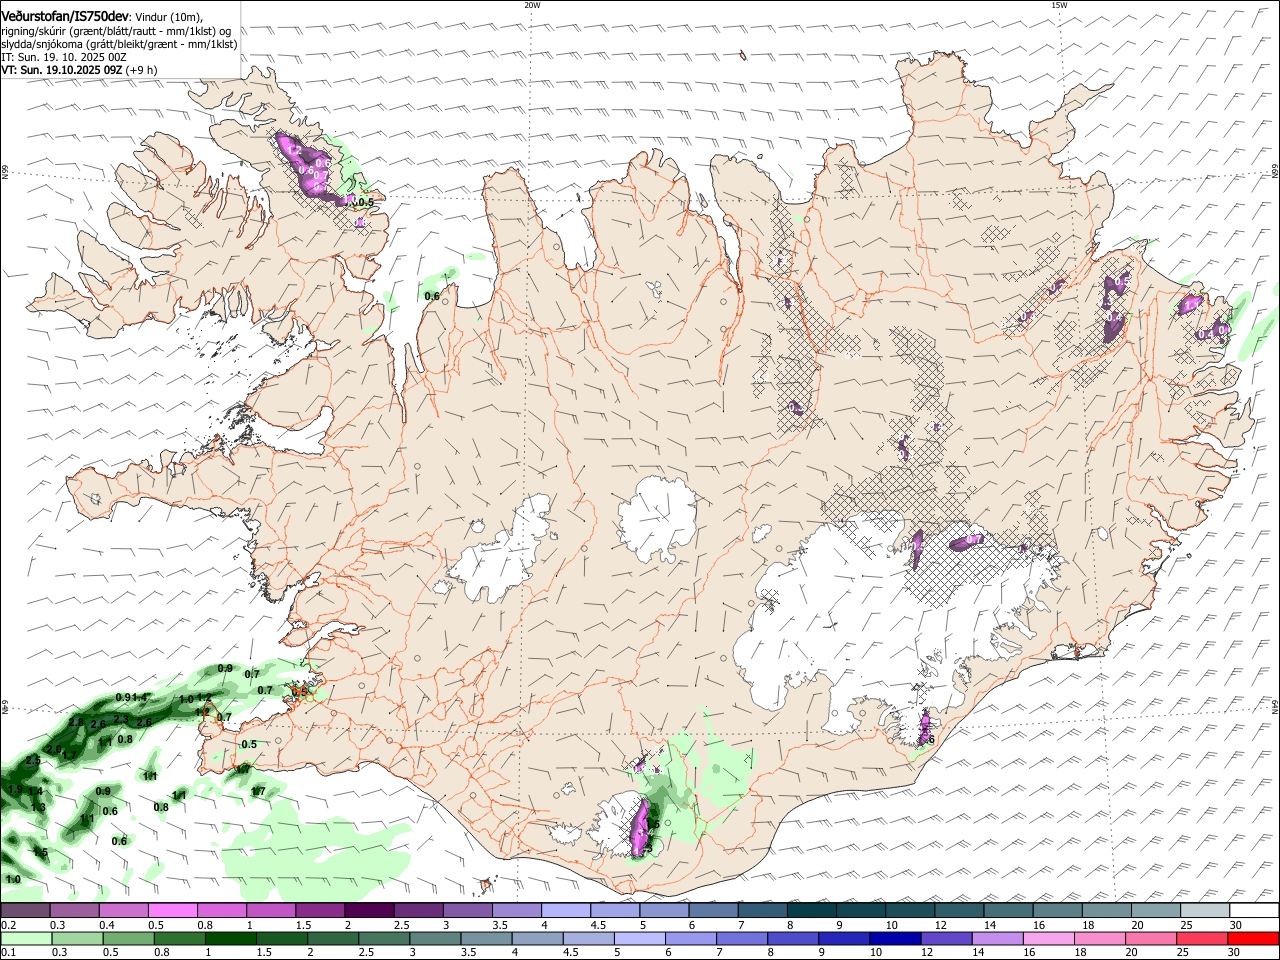Select the navy blue 10 swatch, lower scale
Screen dimensions: 1280x960
coord(894,939)
